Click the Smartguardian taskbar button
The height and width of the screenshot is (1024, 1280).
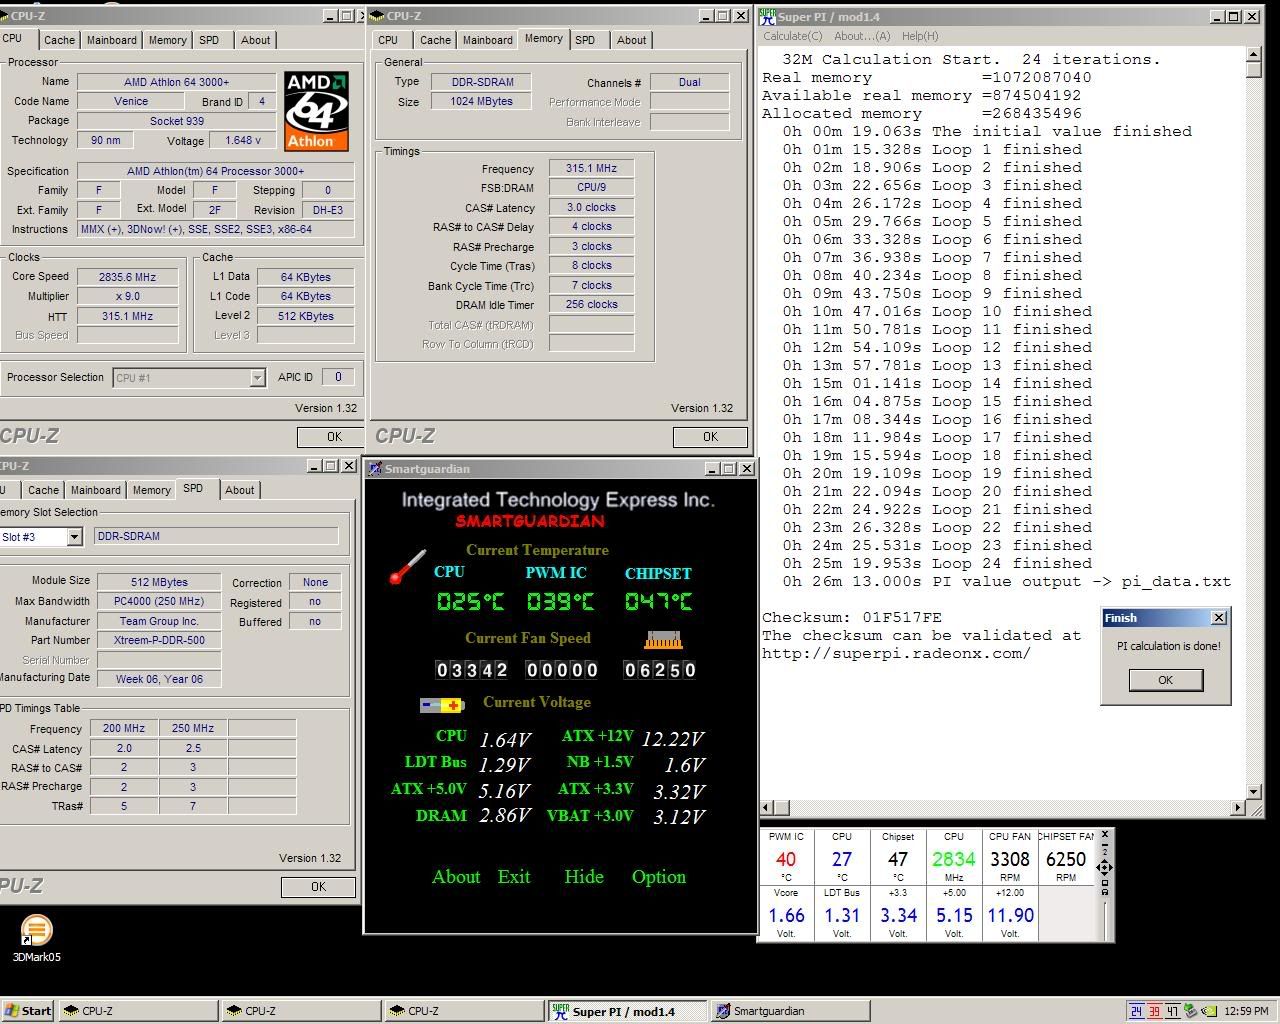click(x=790, y=1011)
